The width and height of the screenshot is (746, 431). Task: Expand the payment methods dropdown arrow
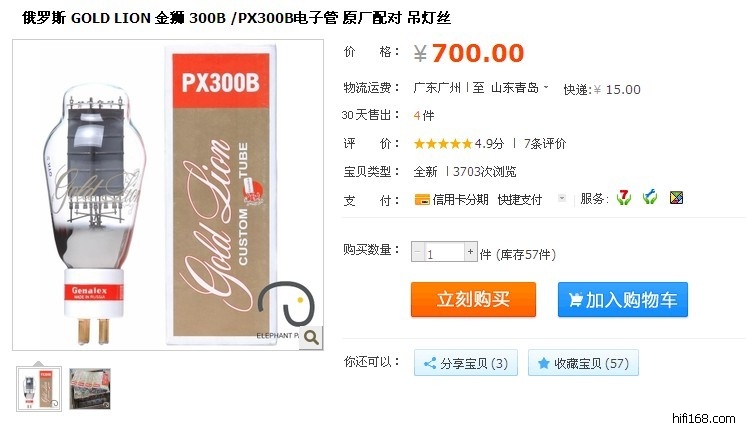(x=562, y=198)
